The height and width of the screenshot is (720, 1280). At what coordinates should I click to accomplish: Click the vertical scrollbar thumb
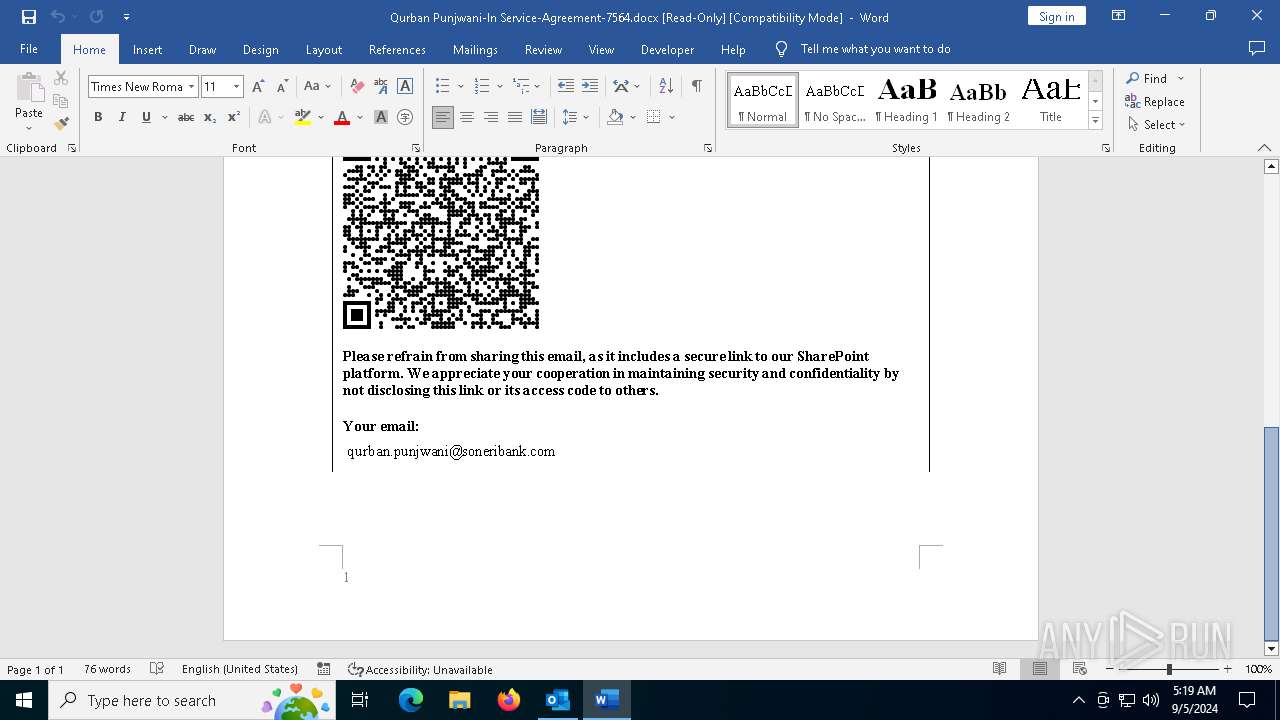[1271, 533]
